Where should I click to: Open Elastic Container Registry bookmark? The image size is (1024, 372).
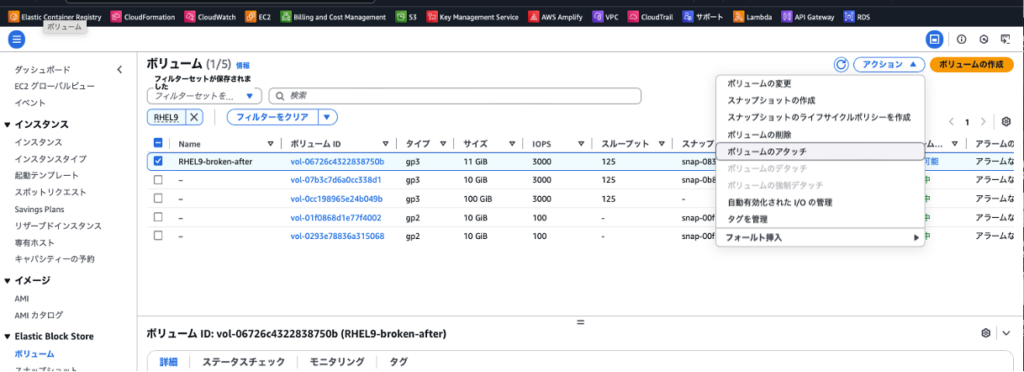pyautogui.click(x=56, y=17)
